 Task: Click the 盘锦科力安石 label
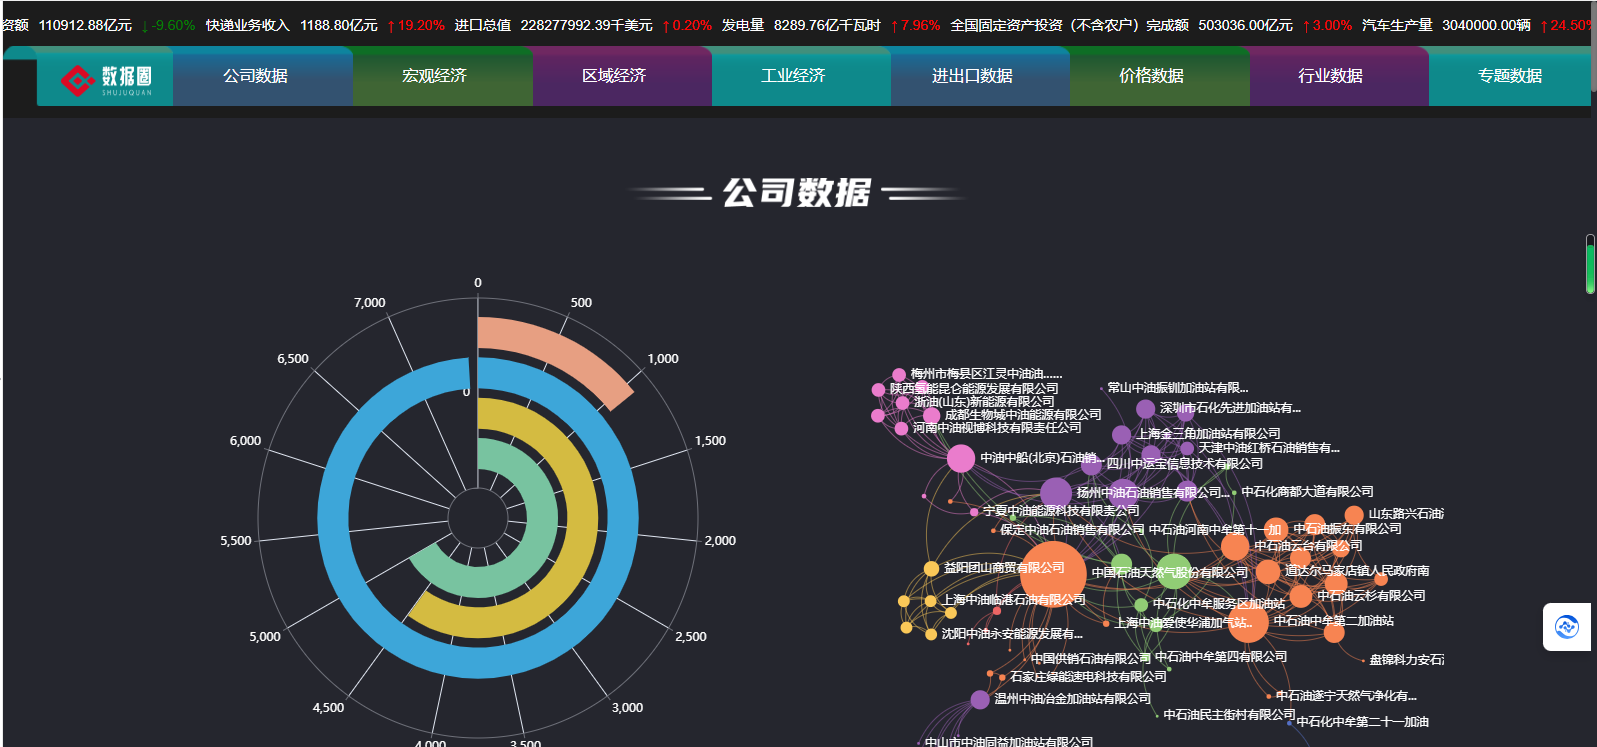(x=1406, y=660)
